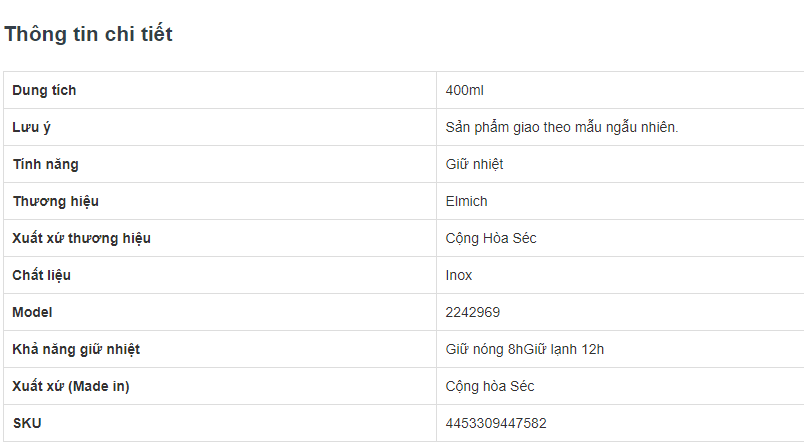Image resolution: width=804 pixels, height=444 pixels.
Task: Click the "Tính năng" label
Action: 45,165
